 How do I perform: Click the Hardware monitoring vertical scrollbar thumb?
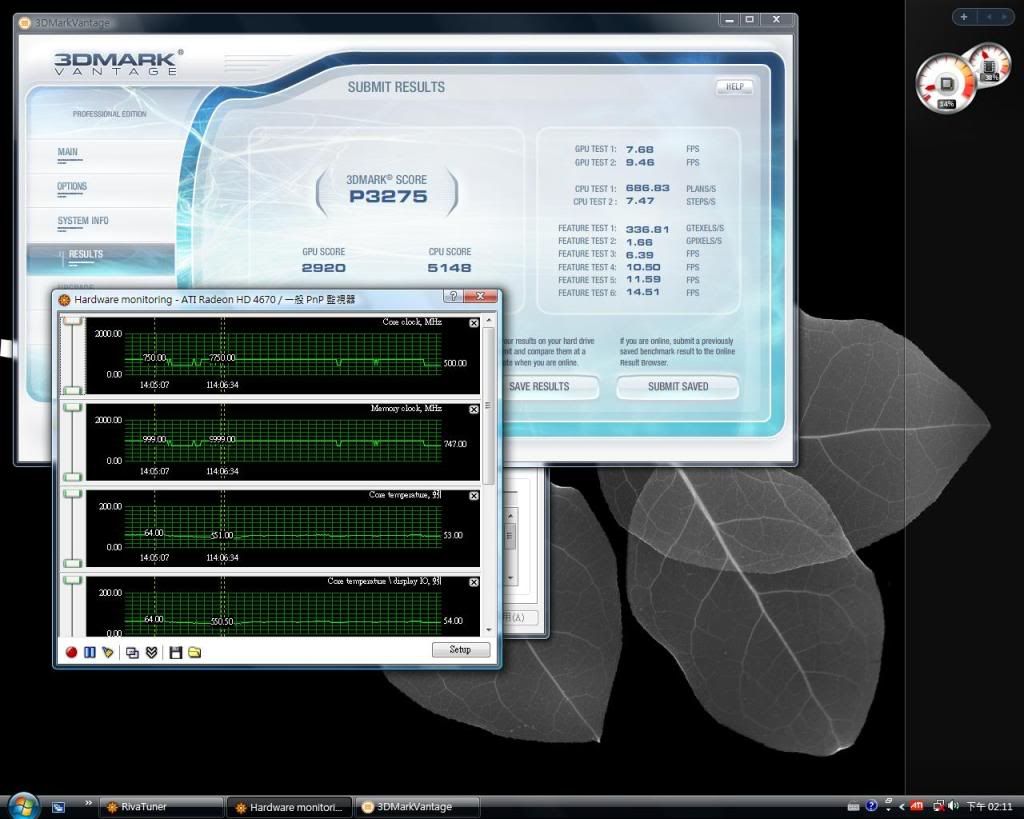(x=488, y=406)
